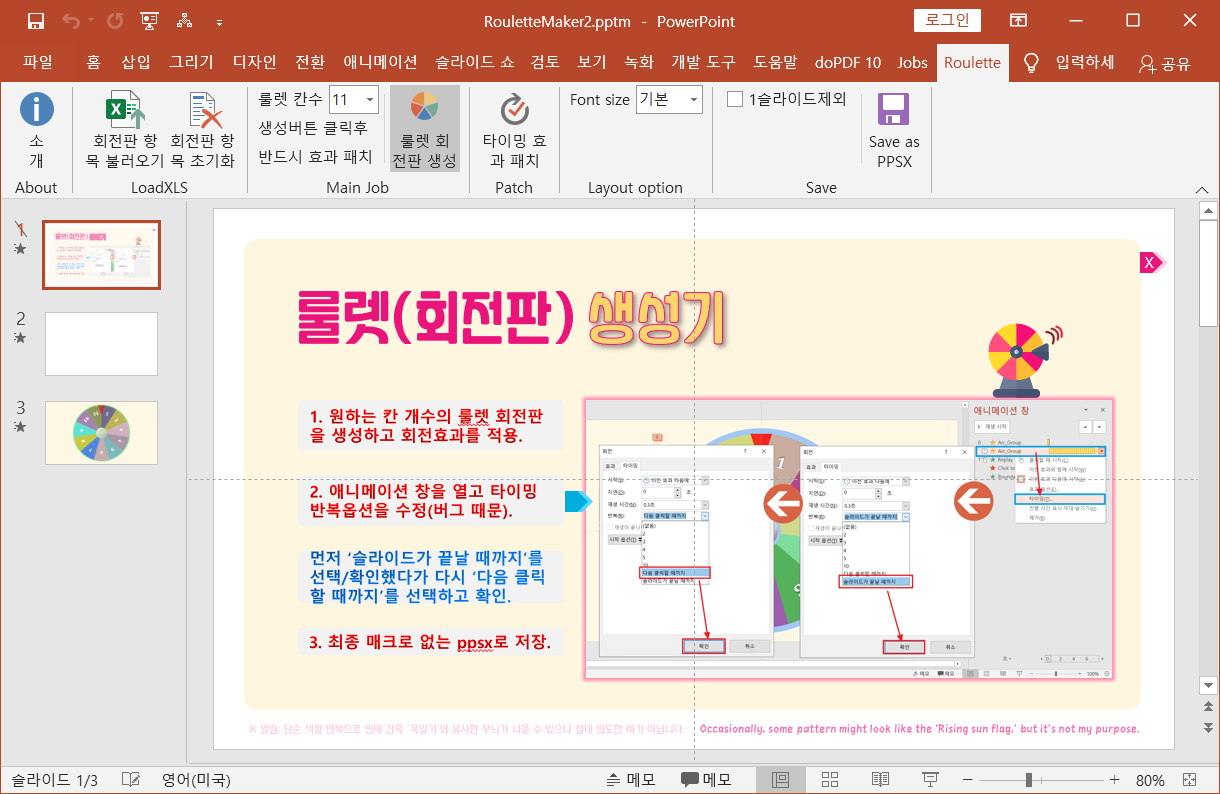Screen dimensions: 1220x794
Task: Click 영어(미국) language in status bar
Action: (196, 780)
